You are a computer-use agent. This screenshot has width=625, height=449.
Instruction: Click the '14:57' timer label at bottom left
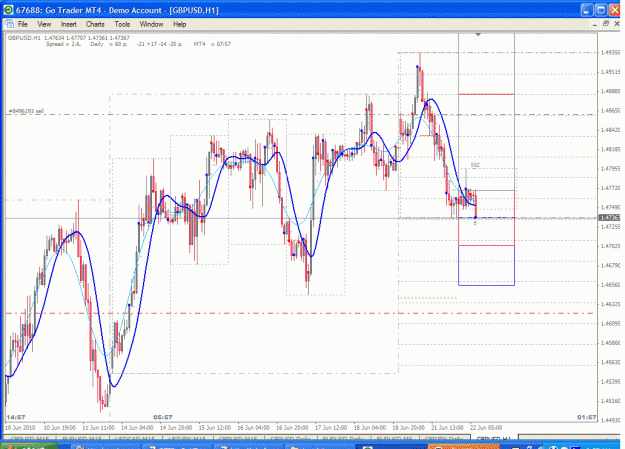pyautogui.click(x=16, y=417)
